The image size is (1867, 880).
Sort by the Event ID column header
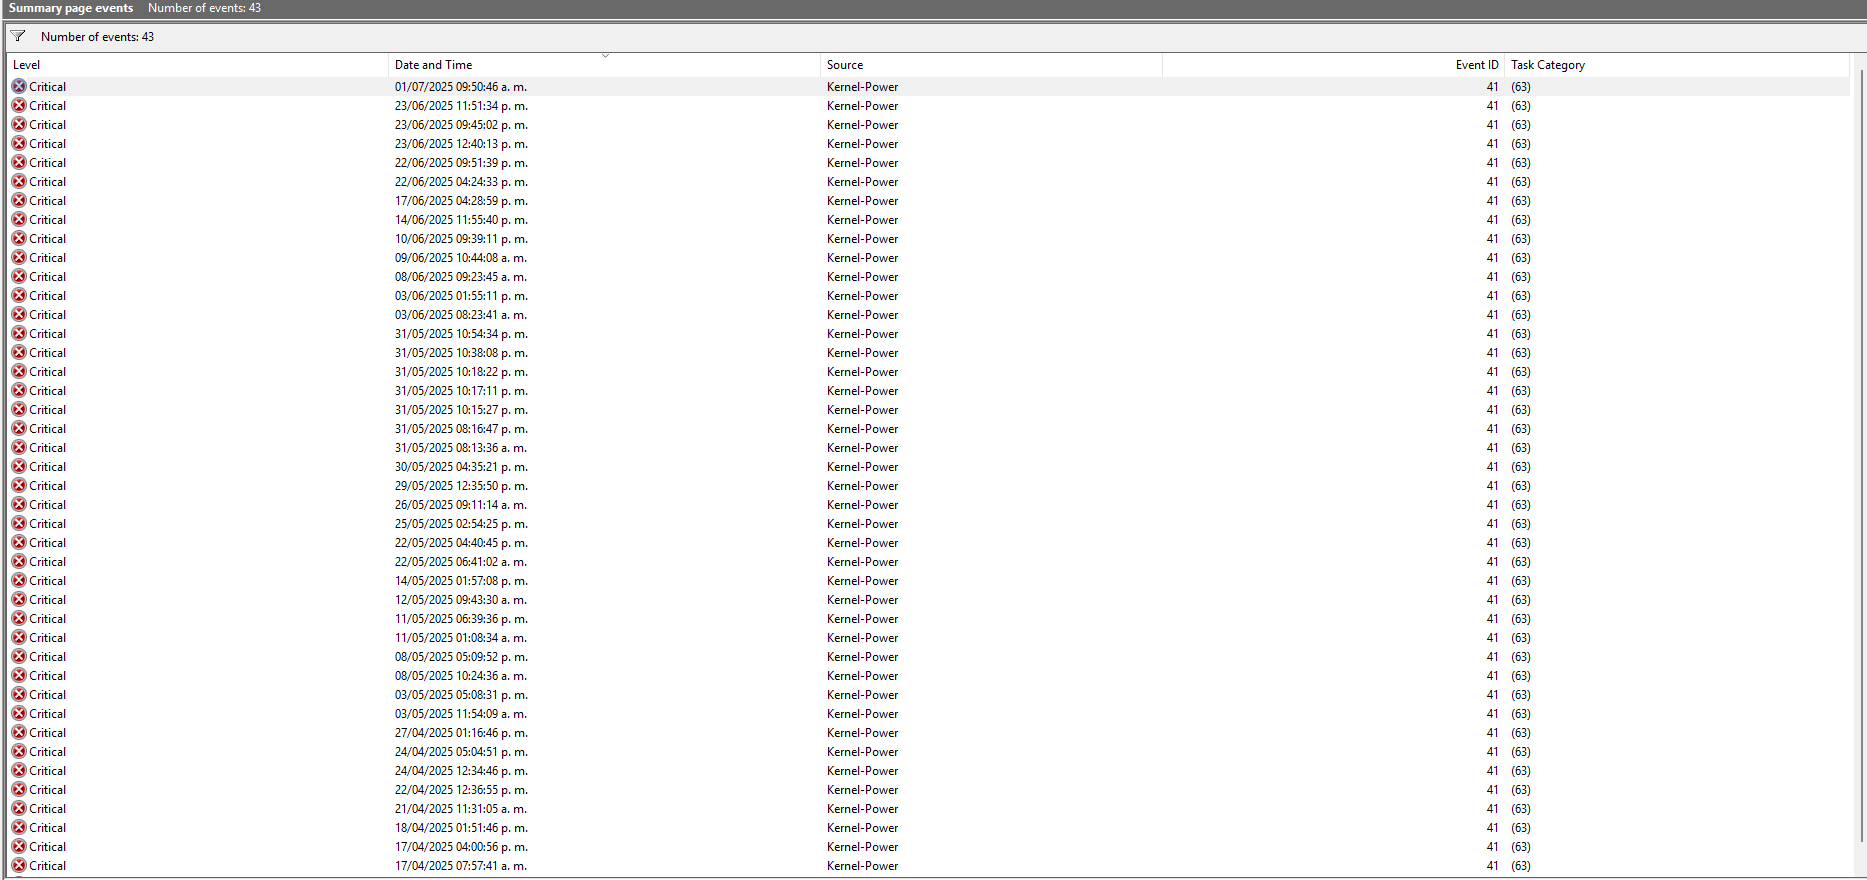click(1333, 65)
